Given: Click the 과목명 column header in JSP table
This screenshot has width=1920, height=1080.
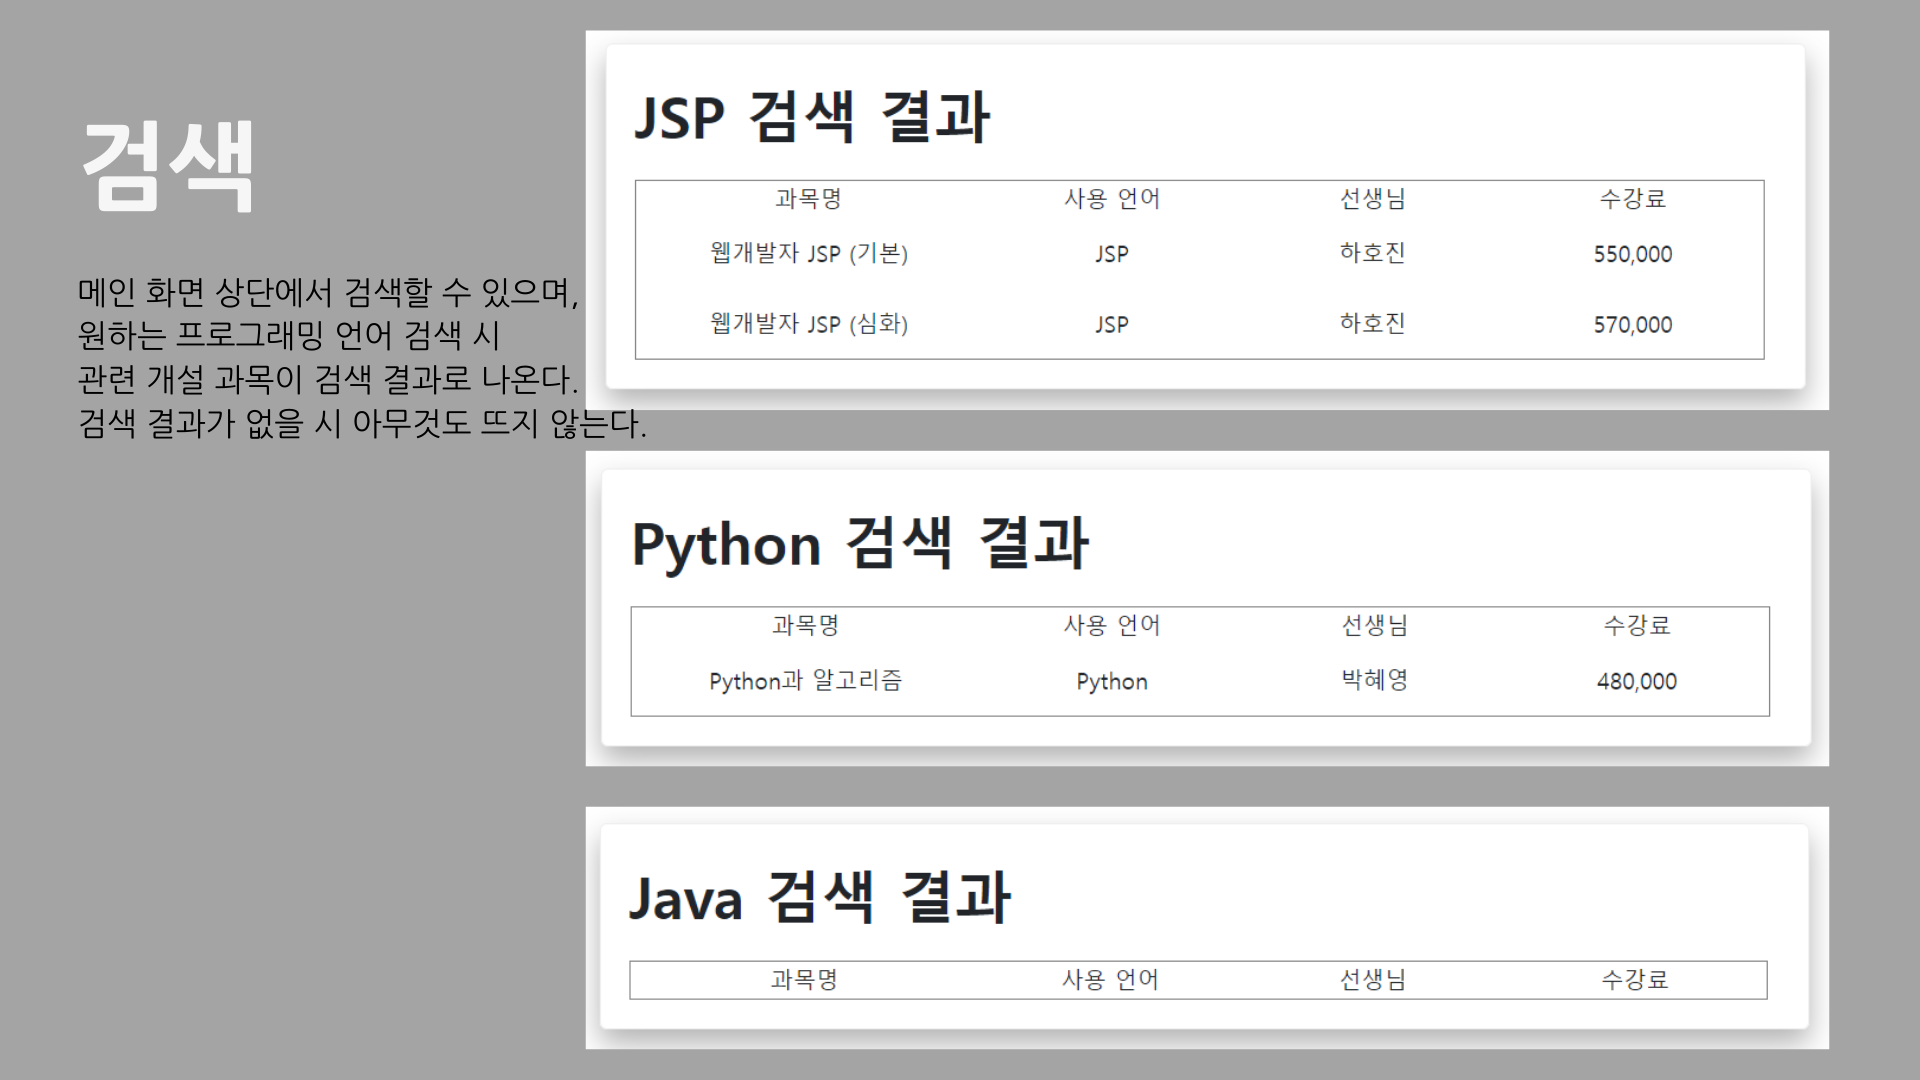Looking at the screenshot, I should [808, 198].
